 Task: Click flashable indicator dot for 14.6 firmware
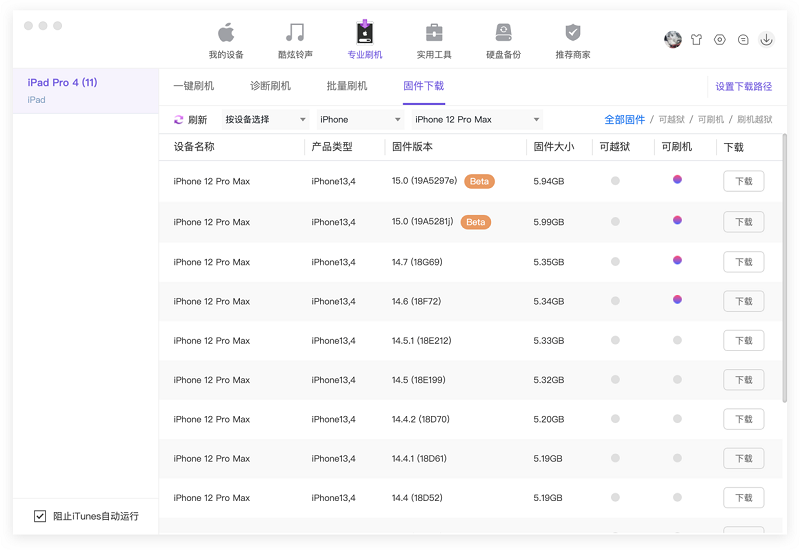(677, 299)
